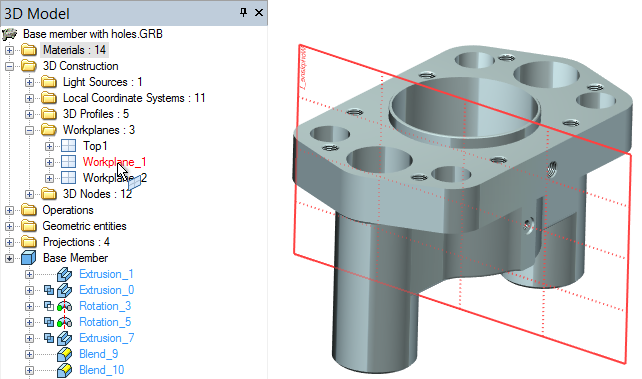Select the Rotation_5 icon
Viewport: 642px width, 379px height.
pyautogui.click(x=64, y=322)
